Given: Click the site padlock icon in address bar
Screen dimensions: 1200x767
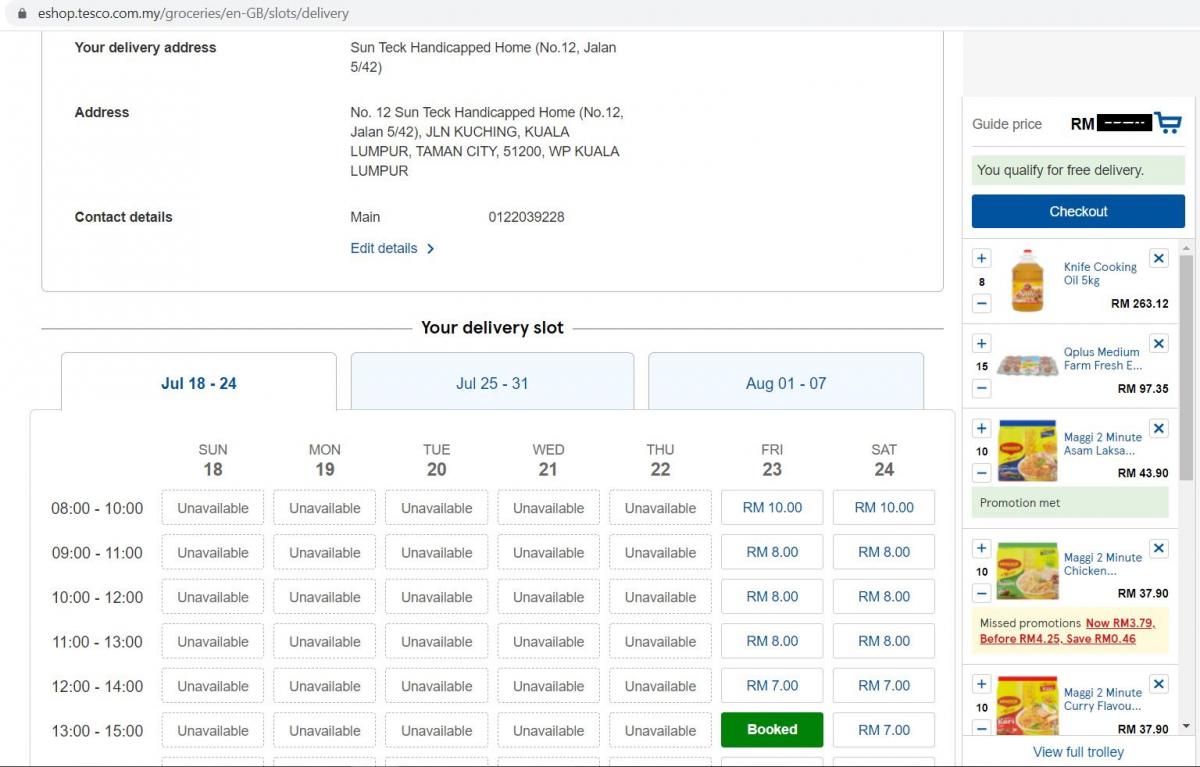Looking at the screenshot, I should [22, 14].
